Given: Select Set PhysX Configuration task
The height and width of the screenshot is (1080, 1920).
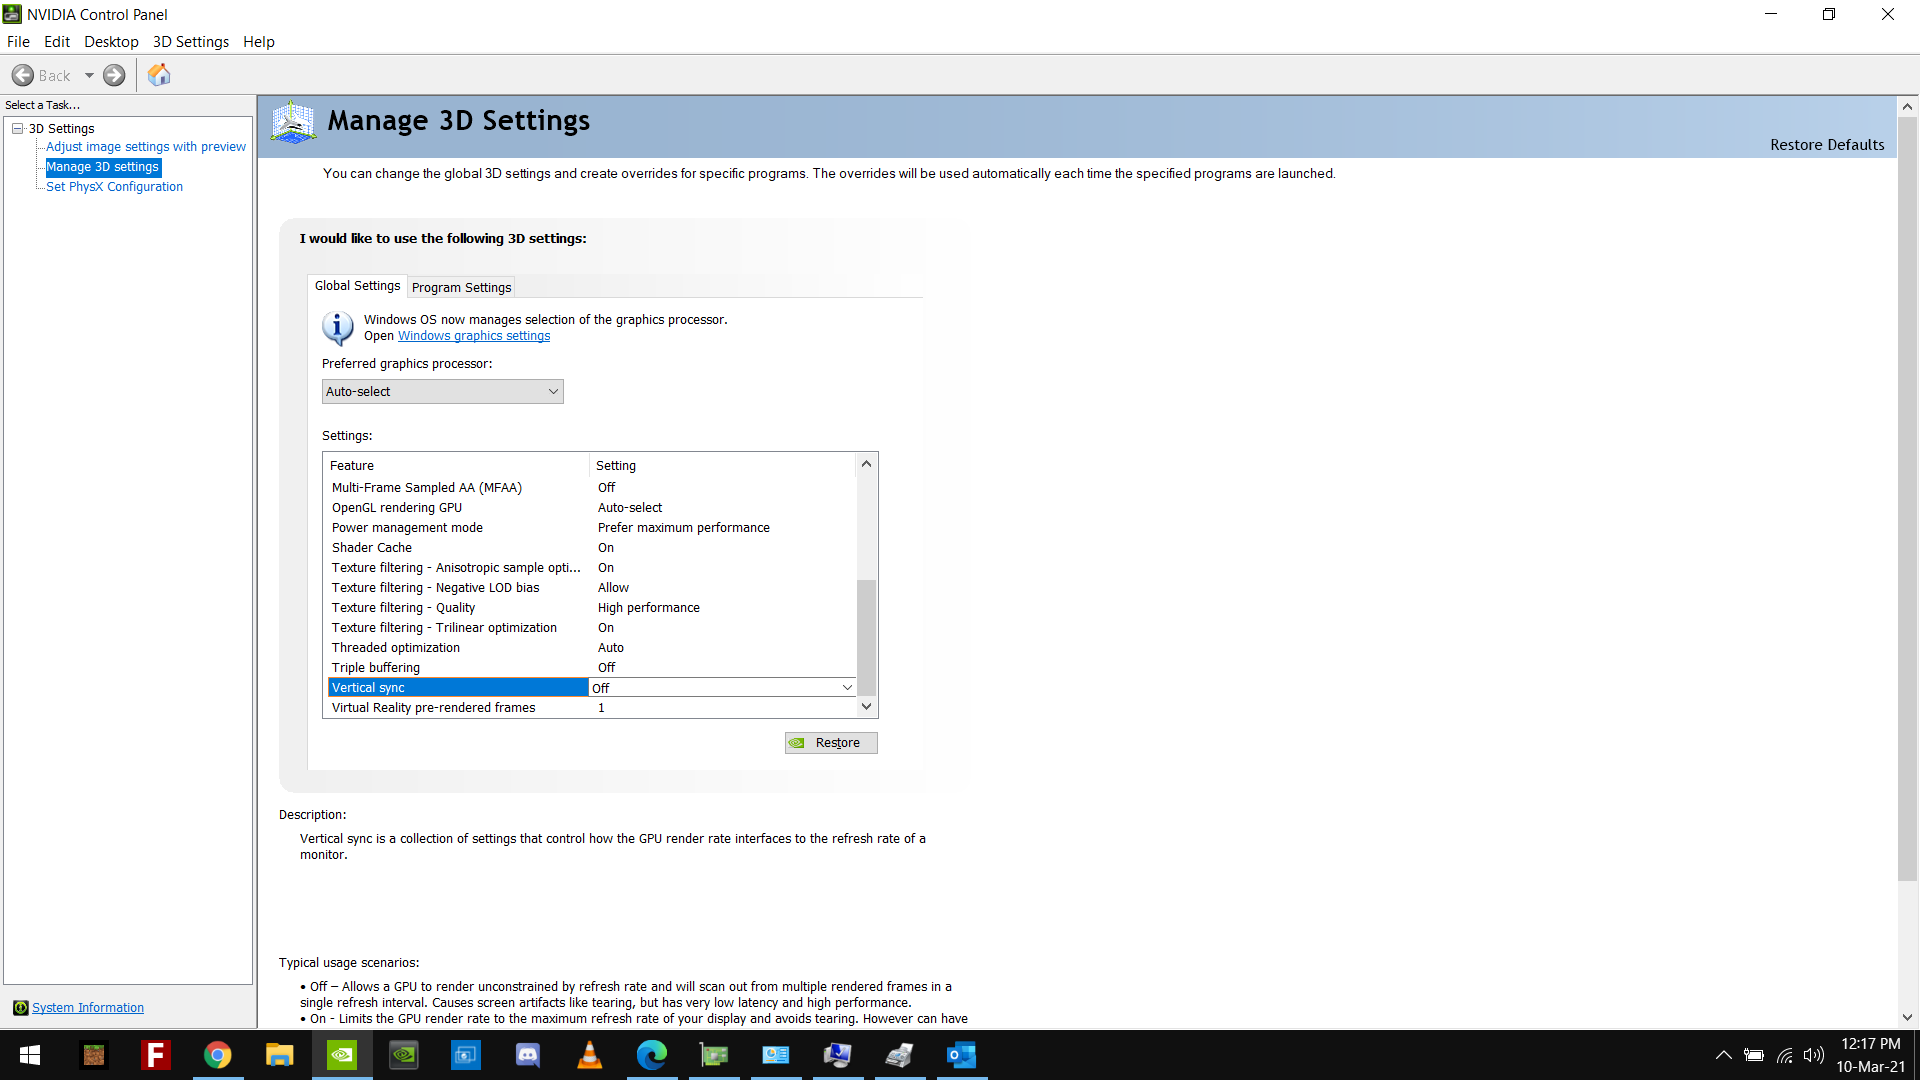Looking at the screenshot, I should [x=114, y=187].
